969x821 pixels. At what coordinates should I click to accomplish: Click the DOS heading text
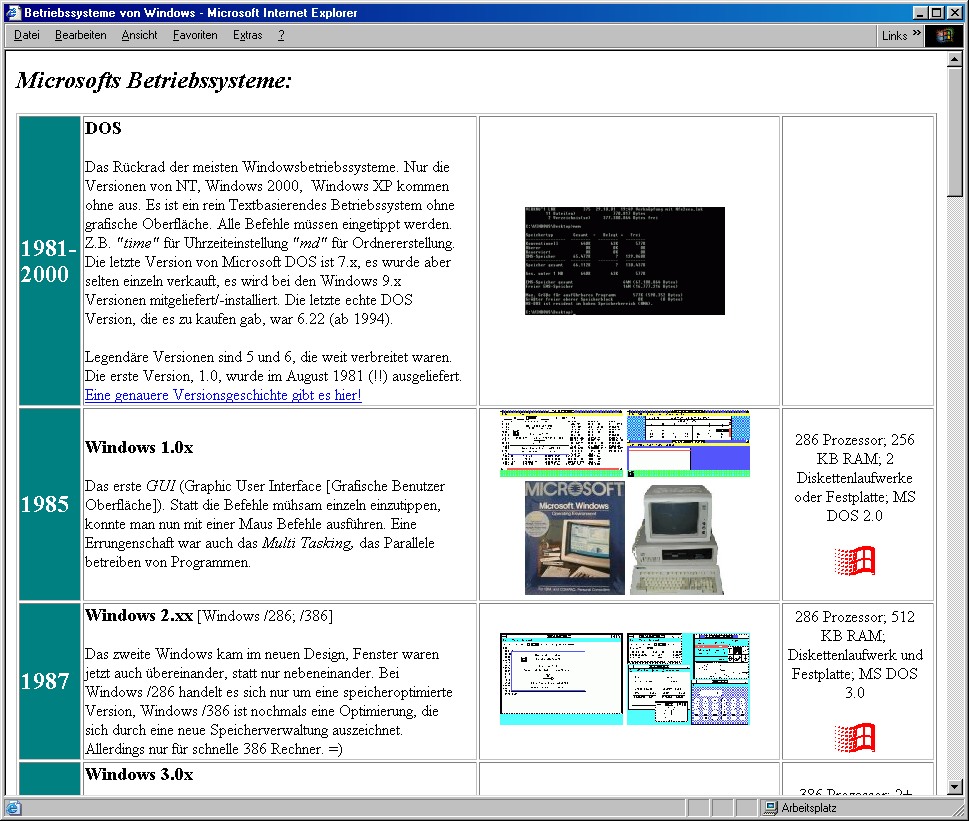(x=103, y=128)
